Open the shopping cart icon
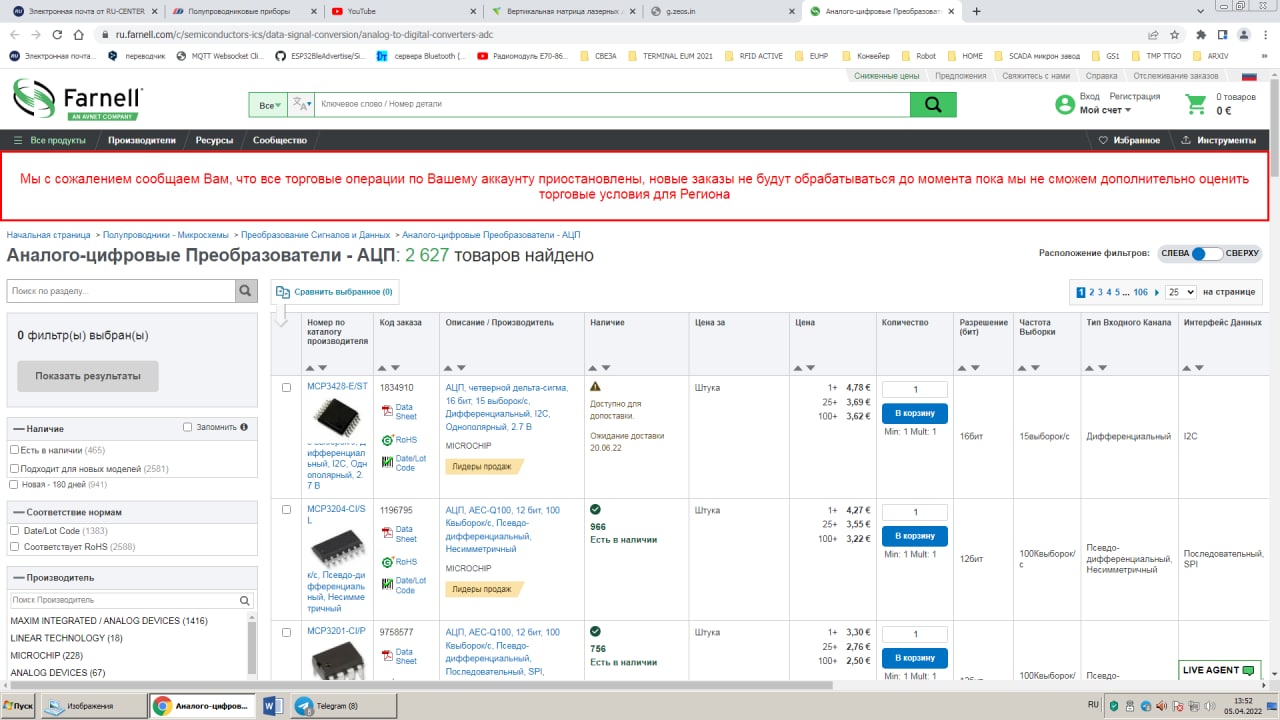1280x720 pixels. coord(1196,104)
